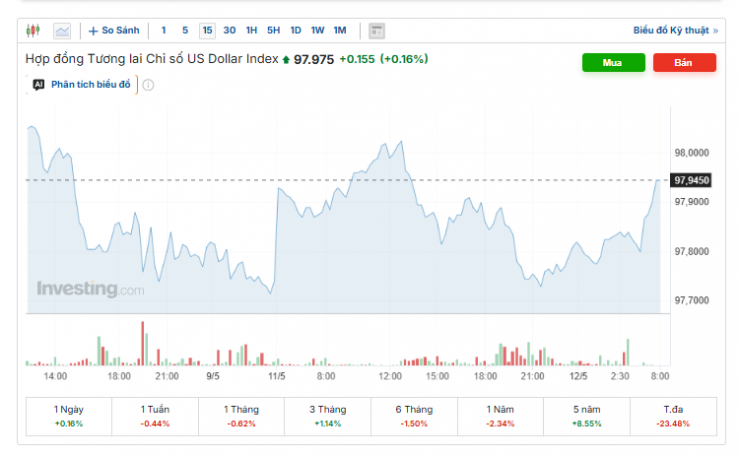Switch to candlestick chart type icon
Screen dimensions: 740x456
point(33,31)
